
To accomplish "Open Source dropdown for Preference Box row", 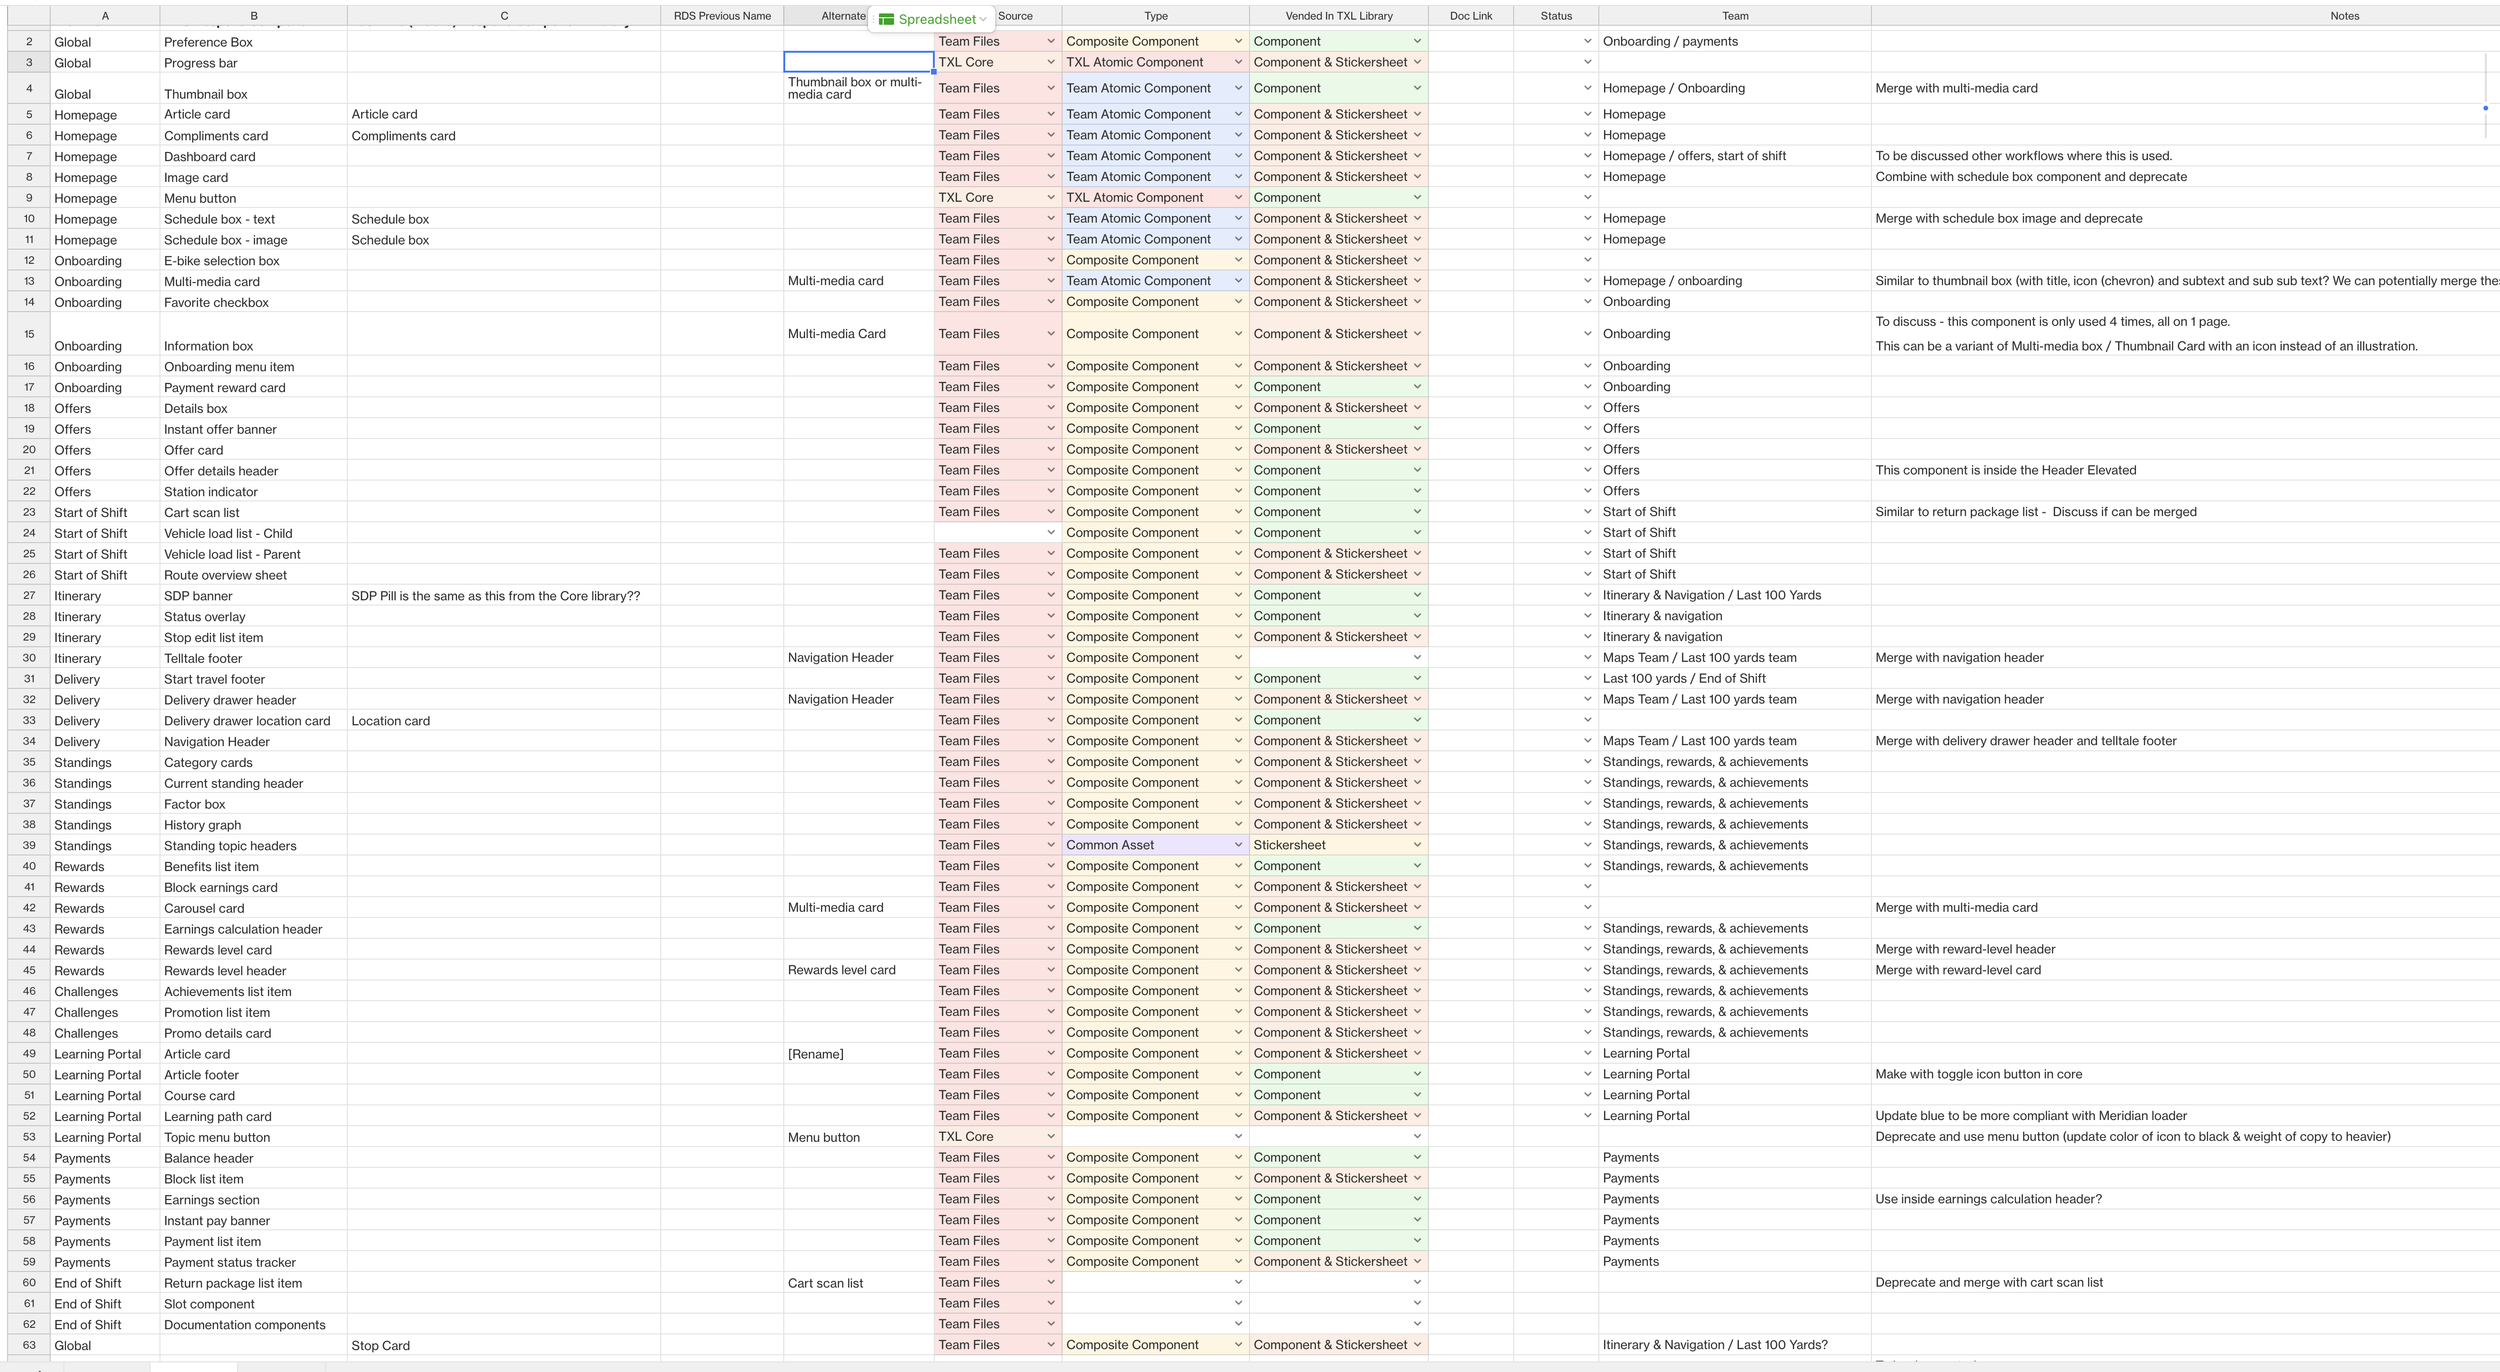I will pyautogui.click(x=1050, y=41).
